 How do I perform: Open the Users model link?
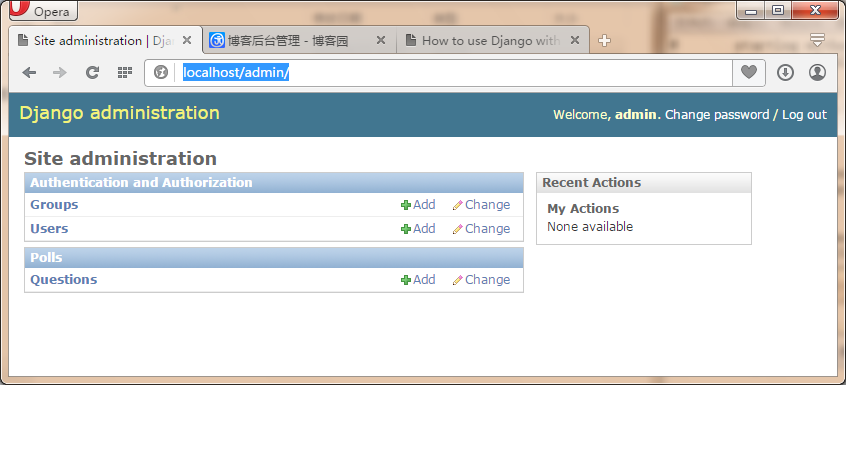tap(49, 229)
